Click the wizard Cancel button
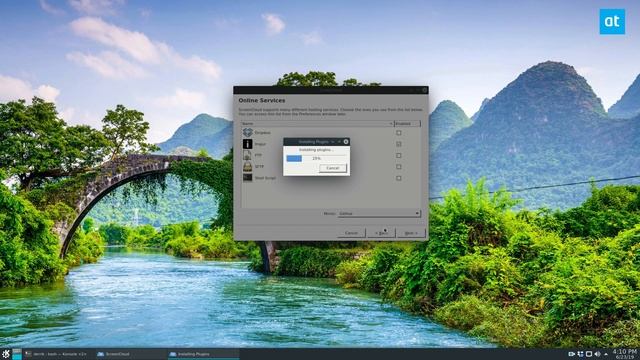Image resolution: width=640 pixels, height=360 pixels. pyautogui.click(x=351, y=233)
